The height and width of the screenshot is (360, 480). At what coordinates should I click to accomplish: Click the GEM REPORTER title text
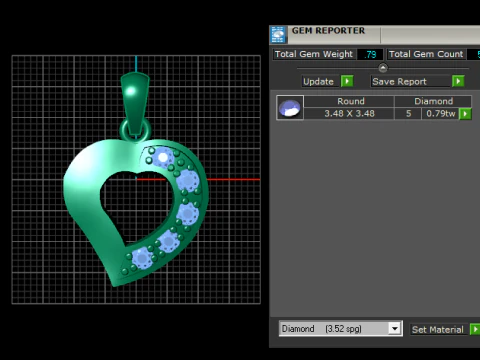click(x=328, y=31)
